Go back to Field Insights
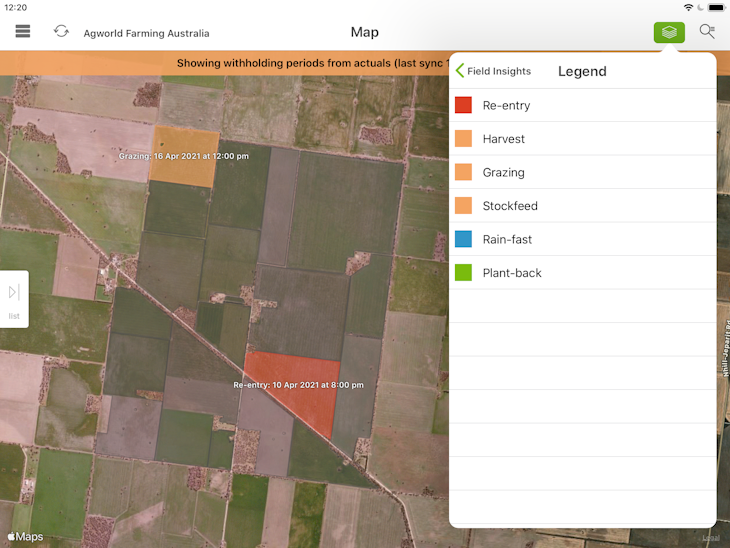This screenshot has width=730, height=548. (x=493, y=71)
